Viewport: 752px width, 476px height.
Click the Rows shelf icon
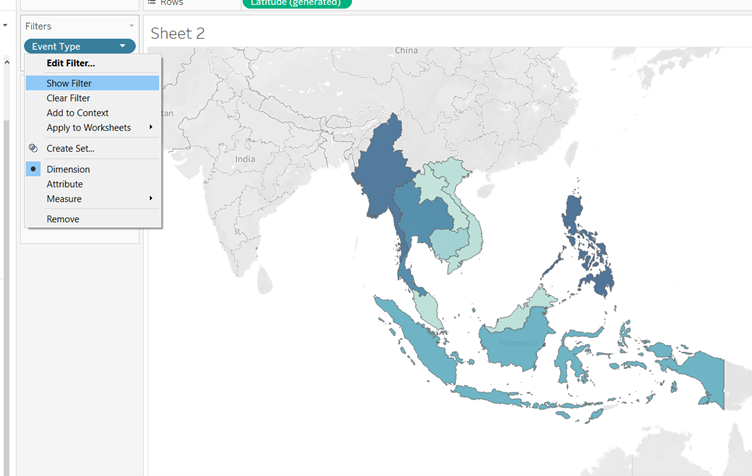tap(152, 3)
